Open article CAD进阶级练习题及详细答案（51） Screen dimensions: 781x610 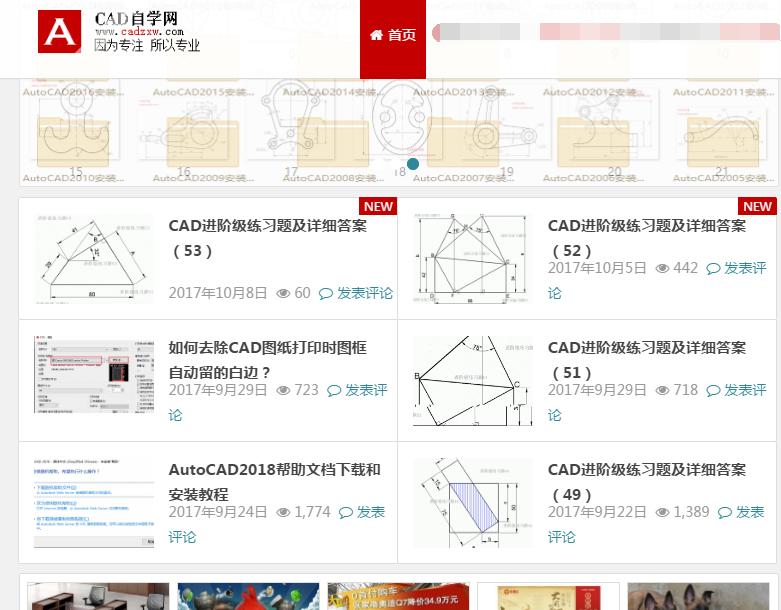click(647, 360)
